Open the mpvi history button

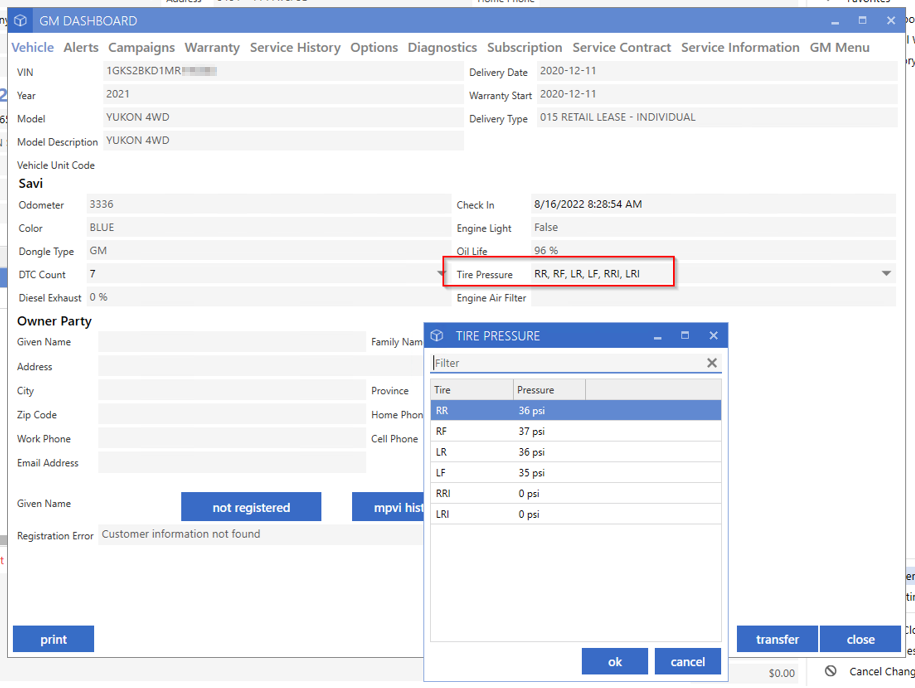tap(388, 507)
